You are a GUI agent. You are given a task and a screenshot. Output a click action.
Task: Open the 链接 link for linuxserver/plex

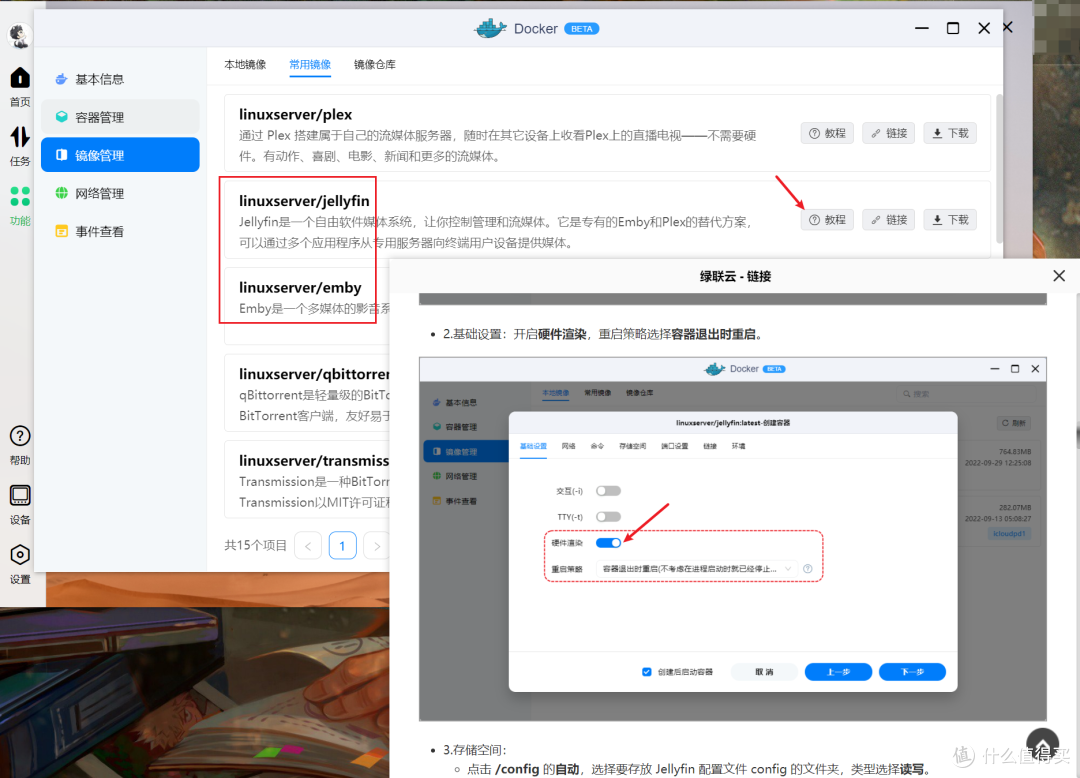click(889, 133)
